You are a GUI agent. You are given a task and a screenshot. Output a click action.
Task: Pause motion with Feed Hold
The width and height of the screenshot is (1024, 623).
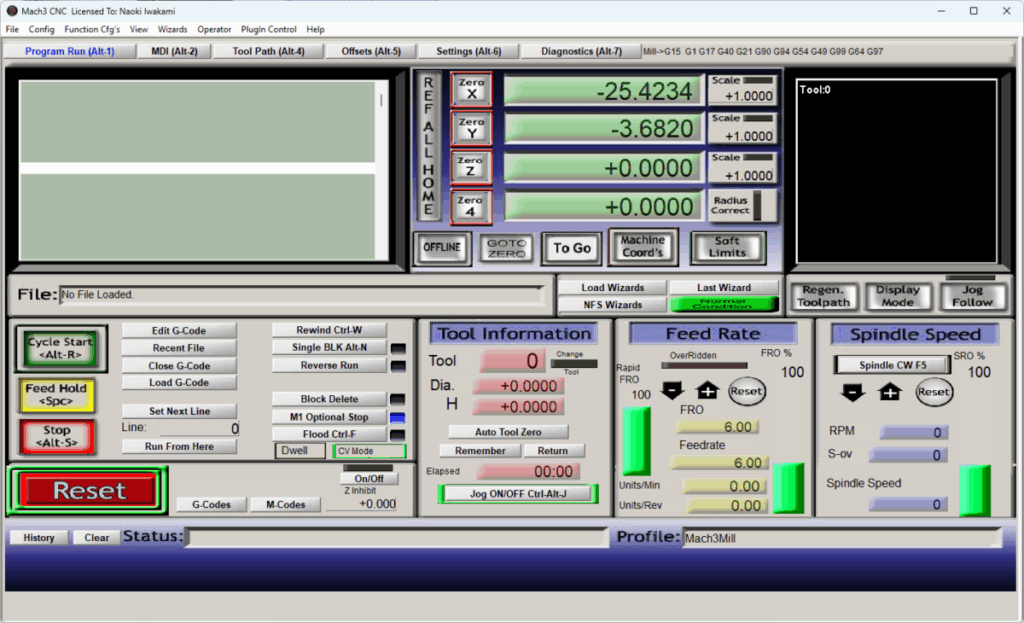[57, 394]
